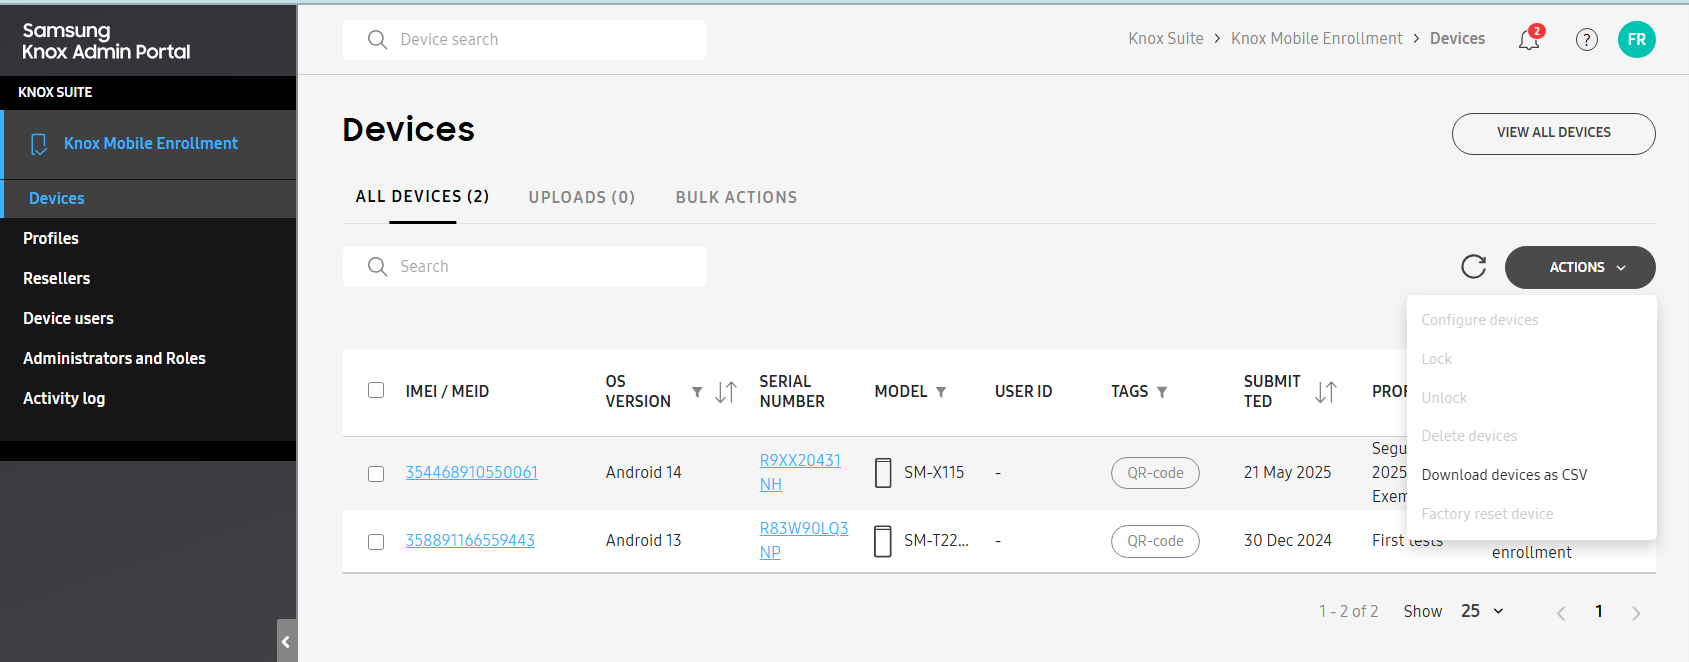This screenshot has height=662, width=1689.
Task: Click the 30 Dec 2024 date cell
Action: click(x=1287, y=540)
